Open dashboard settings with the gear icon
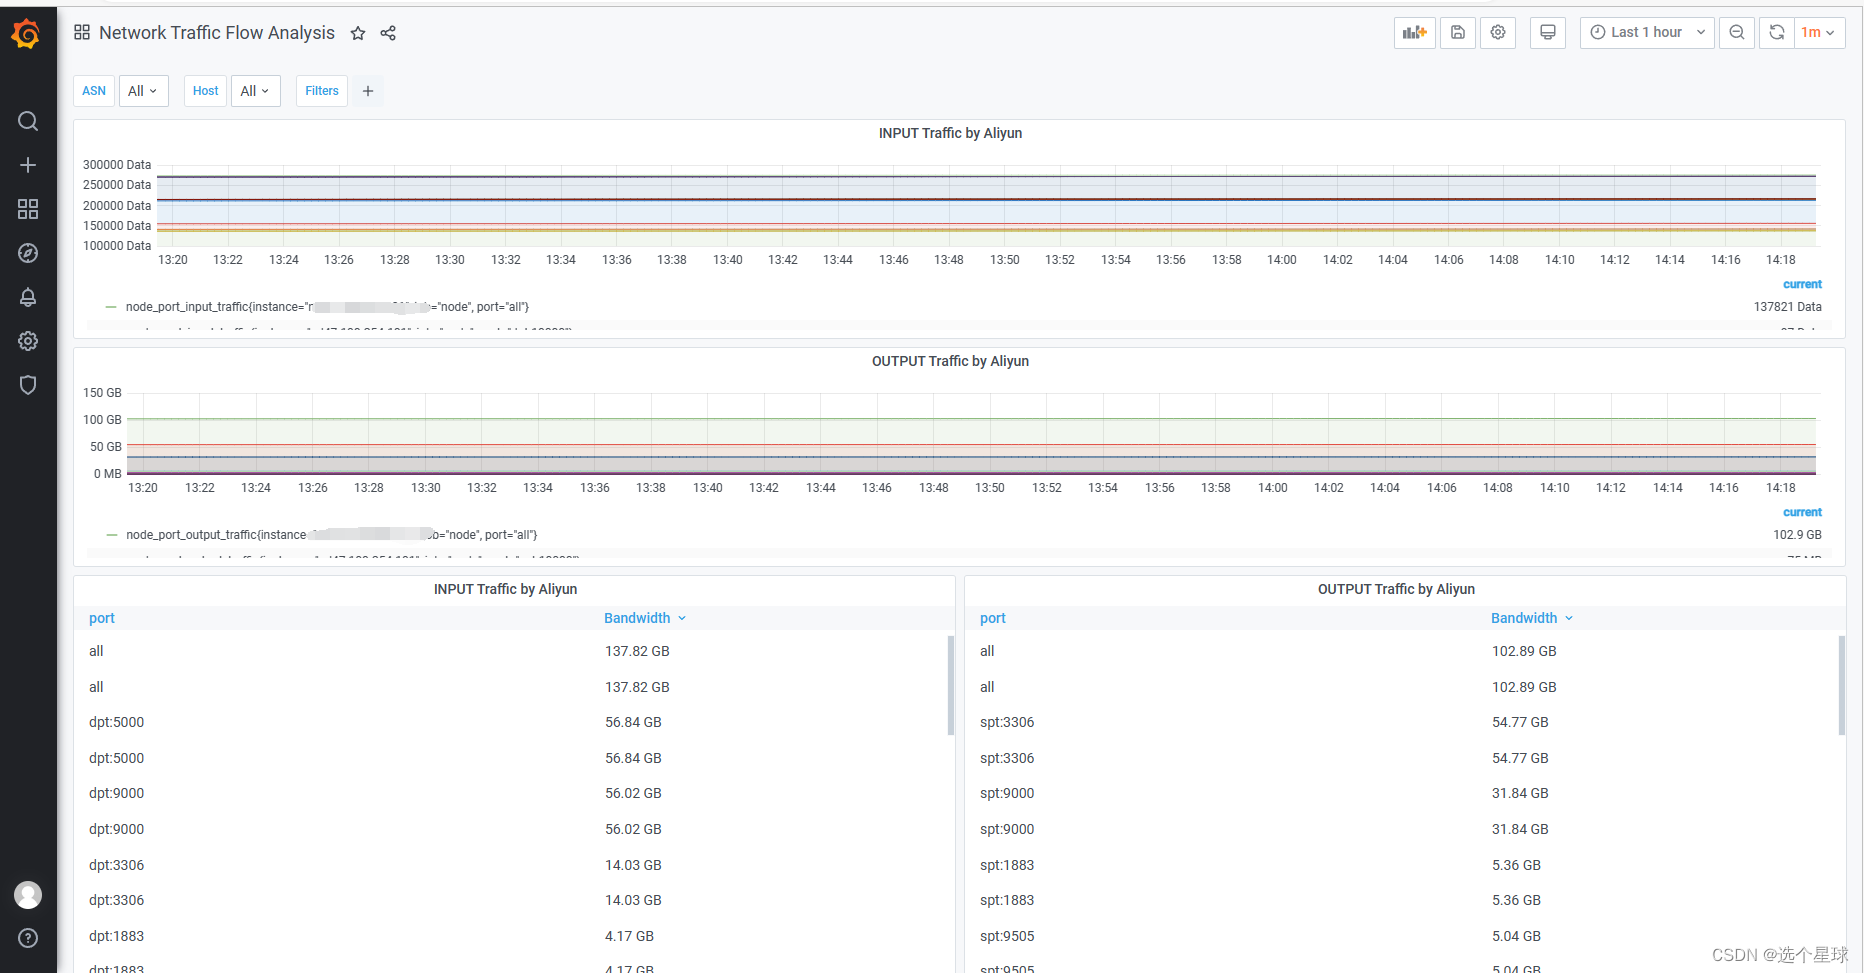 (x=1497, y=32)
